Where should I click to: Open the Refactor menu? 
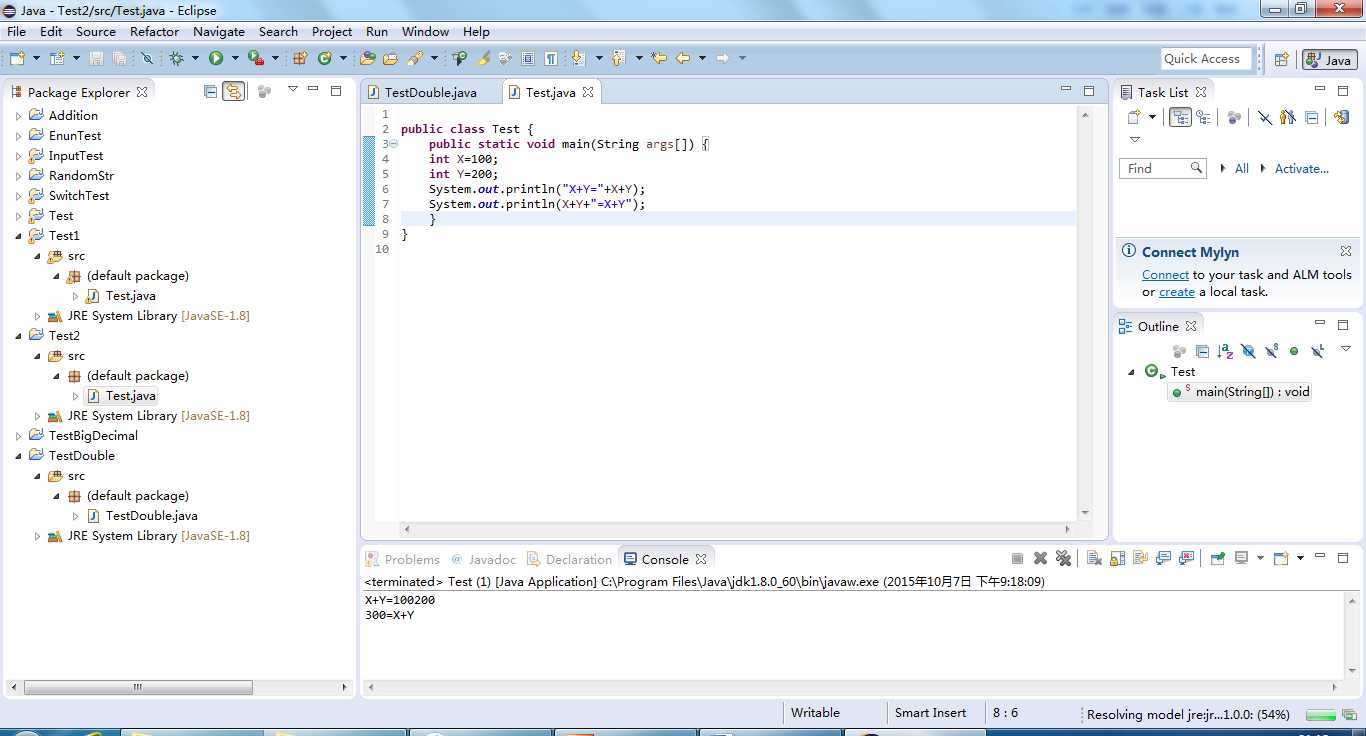(155, 31)
